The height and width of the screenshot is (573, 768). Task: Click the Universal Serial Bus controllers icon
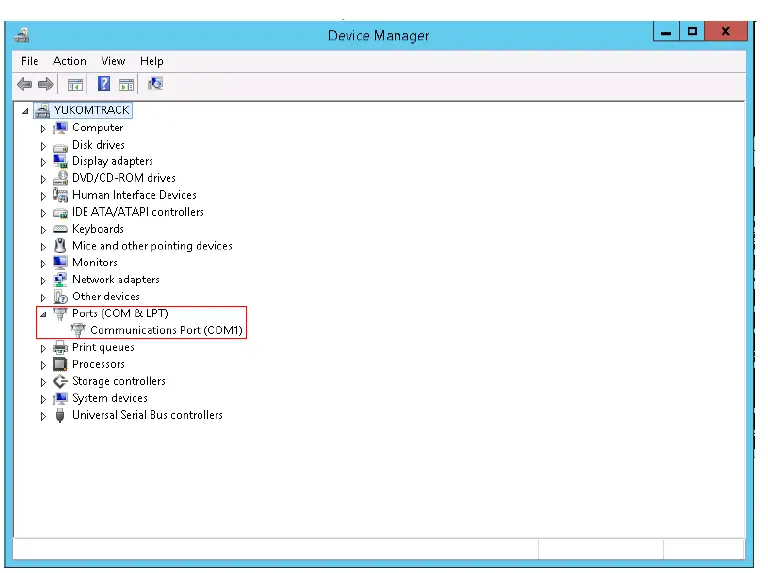pos(60,415)
